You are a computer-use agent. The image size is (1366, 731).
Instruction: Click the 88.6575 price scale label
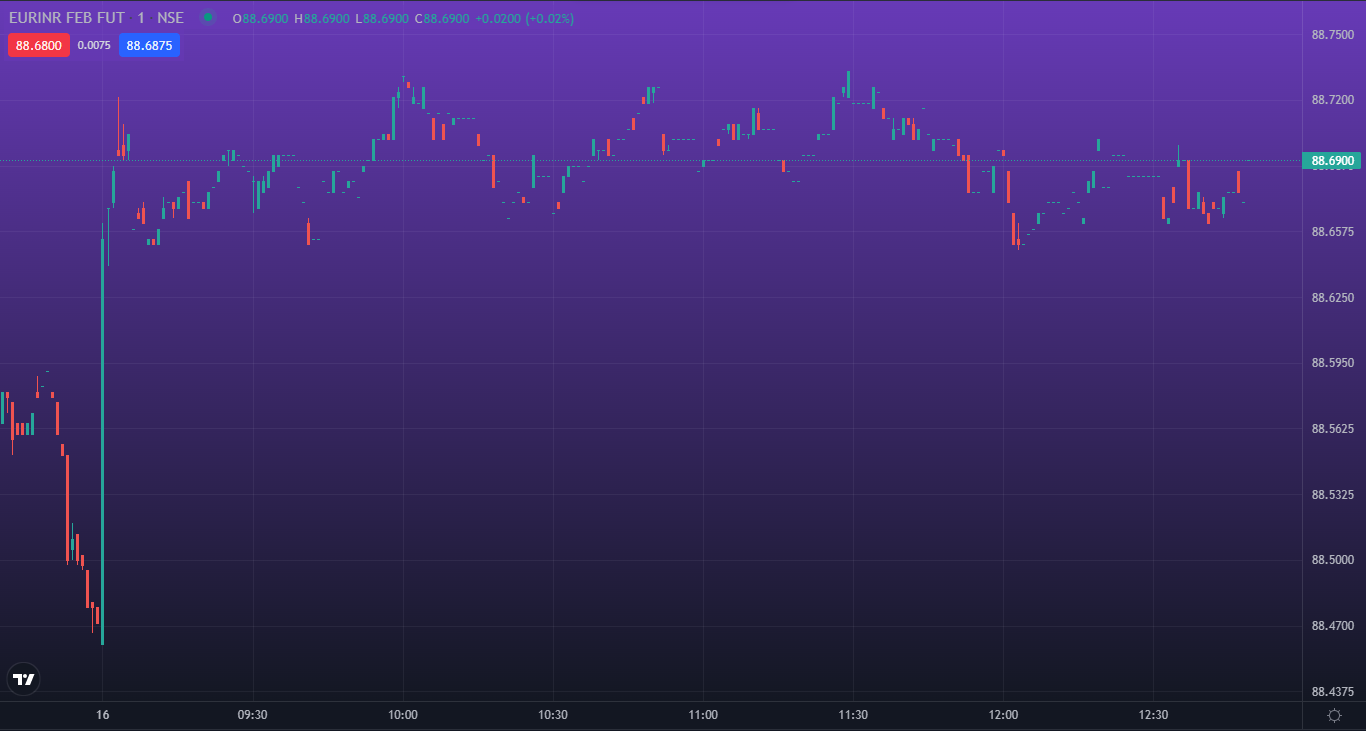[x=1332, y=232]
